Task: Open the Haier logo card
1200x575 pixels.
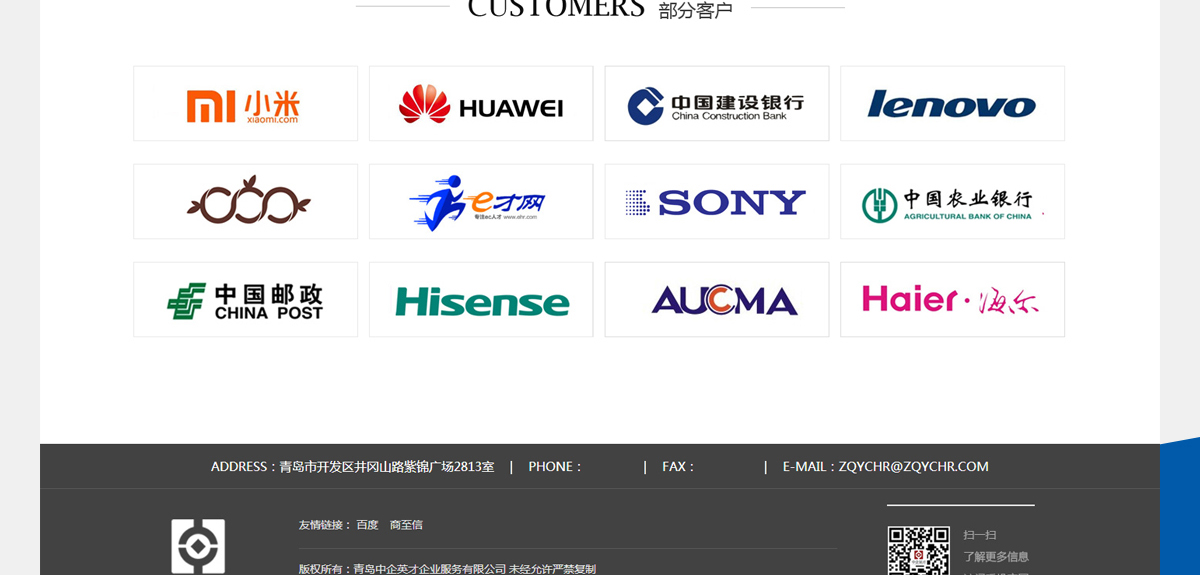Action: coord(953,299)
